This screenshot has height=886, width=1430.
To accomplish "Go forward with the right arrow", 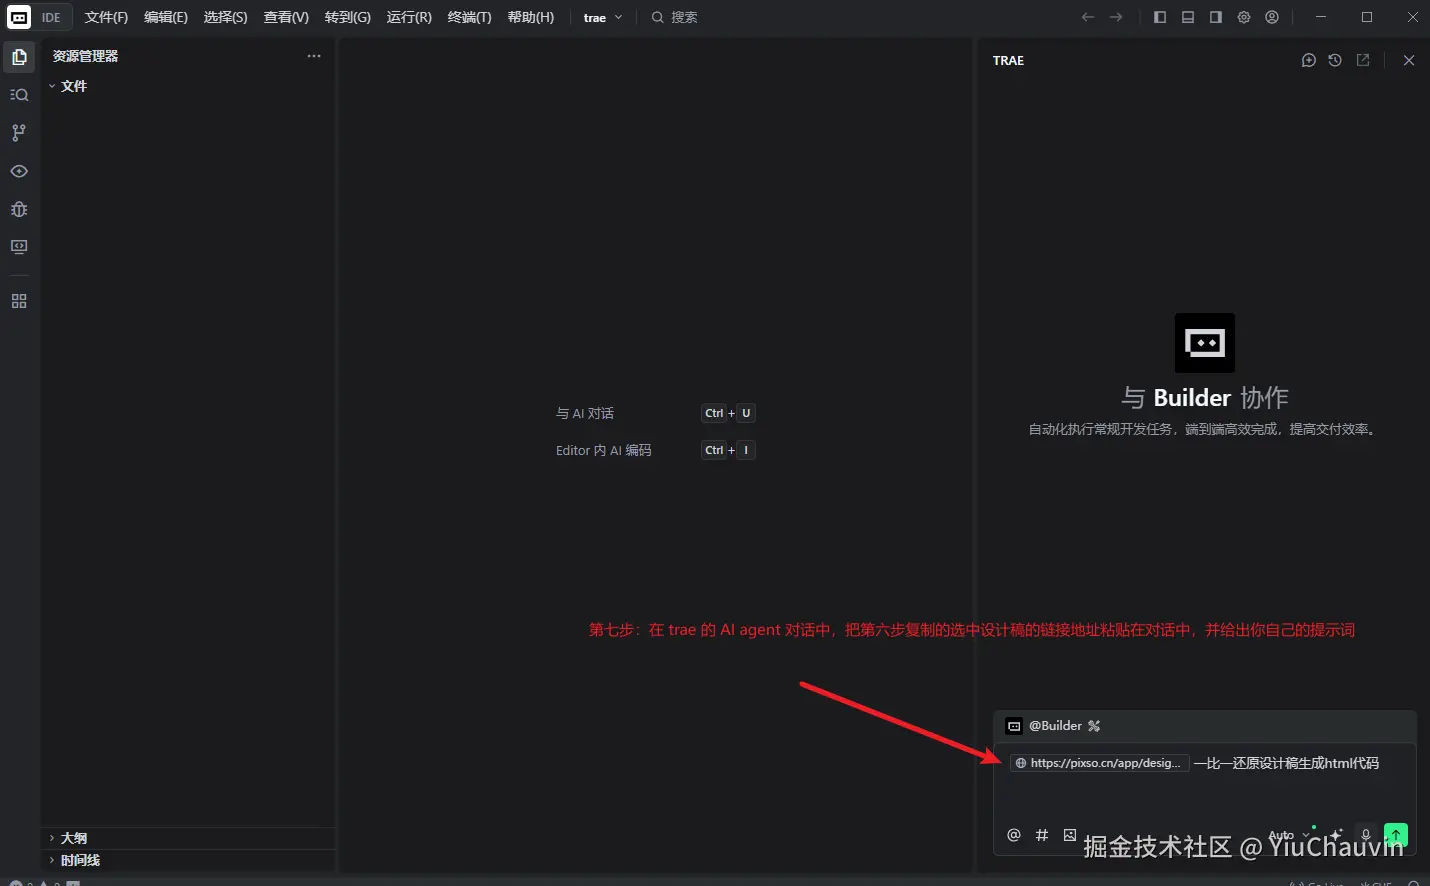I will coord(1116,17).
